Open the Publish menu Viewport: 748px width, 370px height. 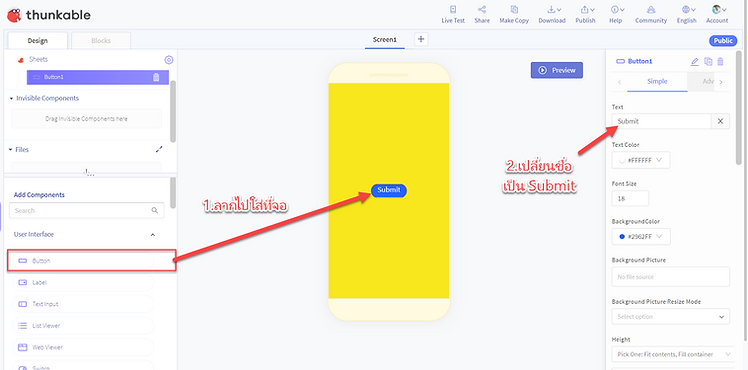585,14
